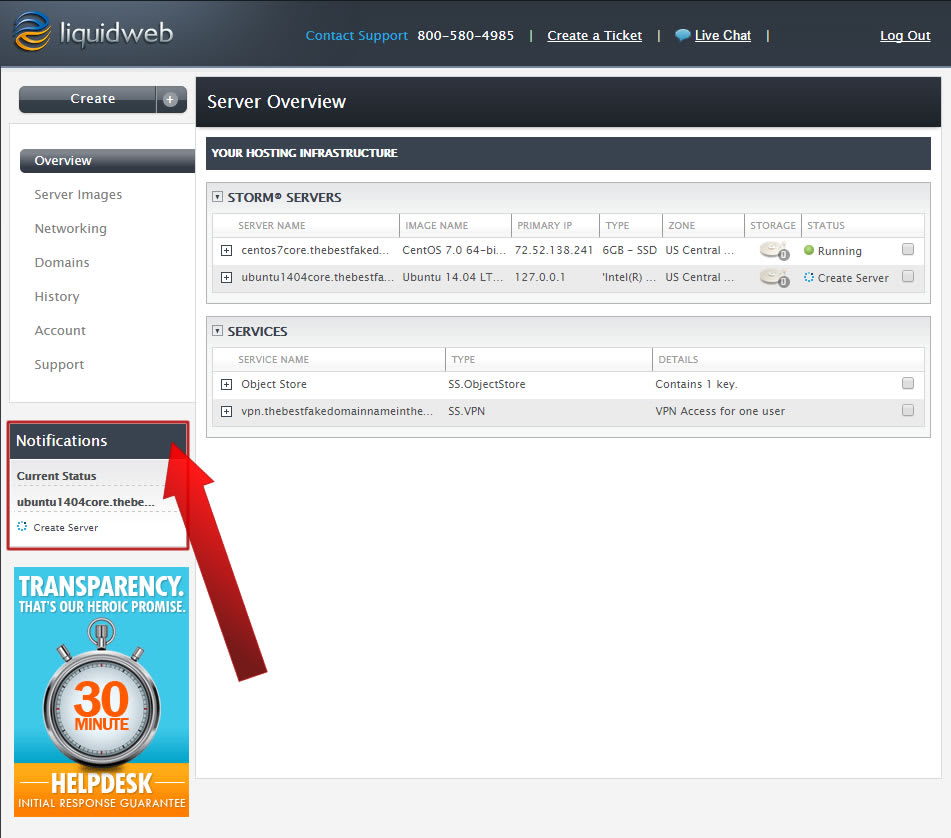Open storage disk icon for centos7core server
951x838 pixels.
(x=774, y=250)
